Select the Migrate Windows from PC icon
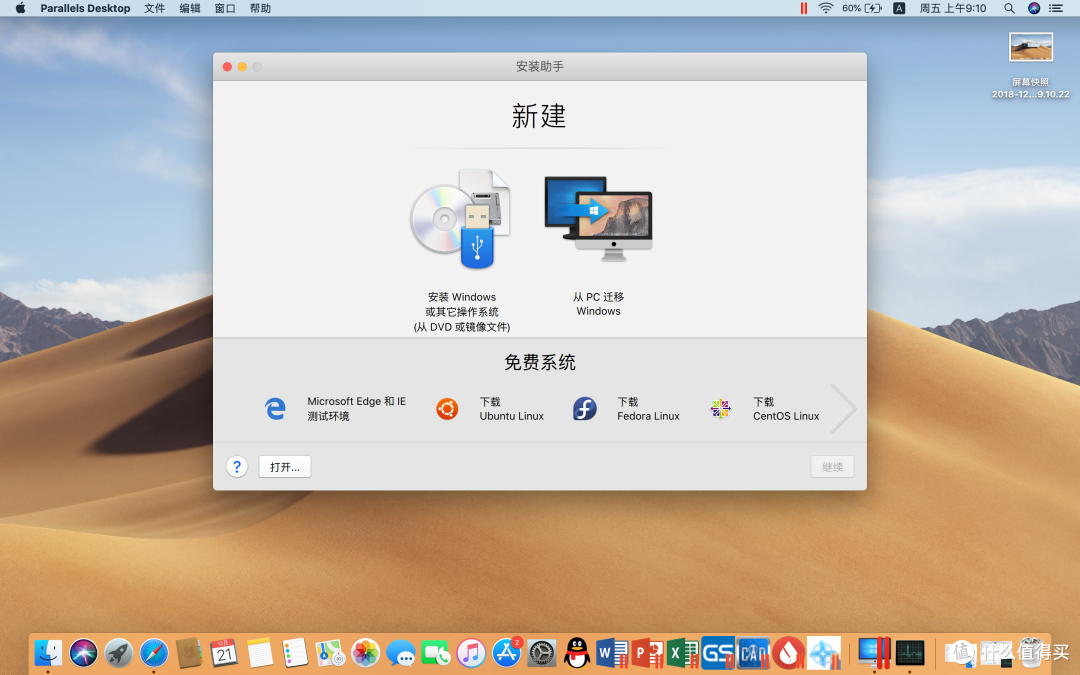Image resolution: width=1080 pixels, height=675 pixels. click(598, 219)
